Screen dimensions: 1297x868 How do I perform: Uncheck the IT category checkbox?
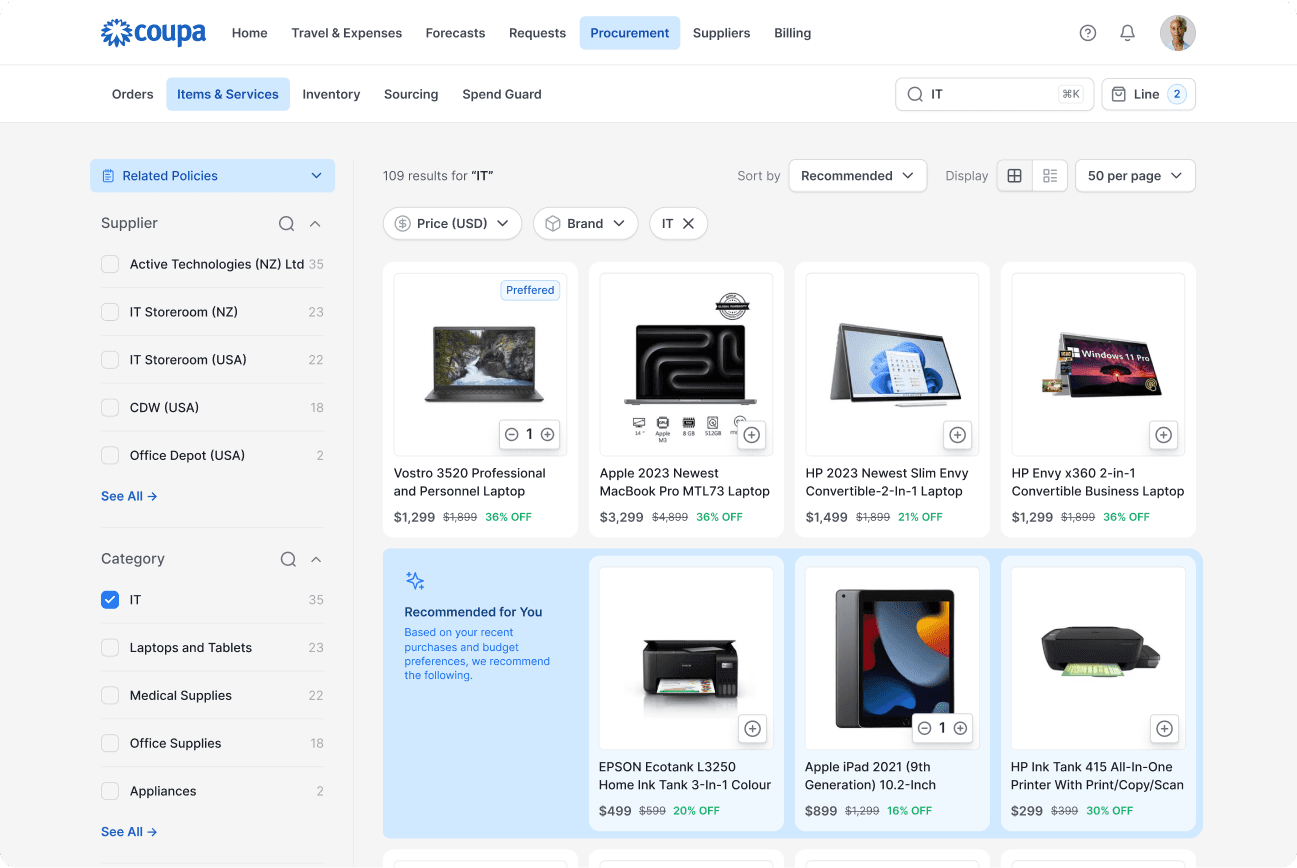click(x=110, y=600)
